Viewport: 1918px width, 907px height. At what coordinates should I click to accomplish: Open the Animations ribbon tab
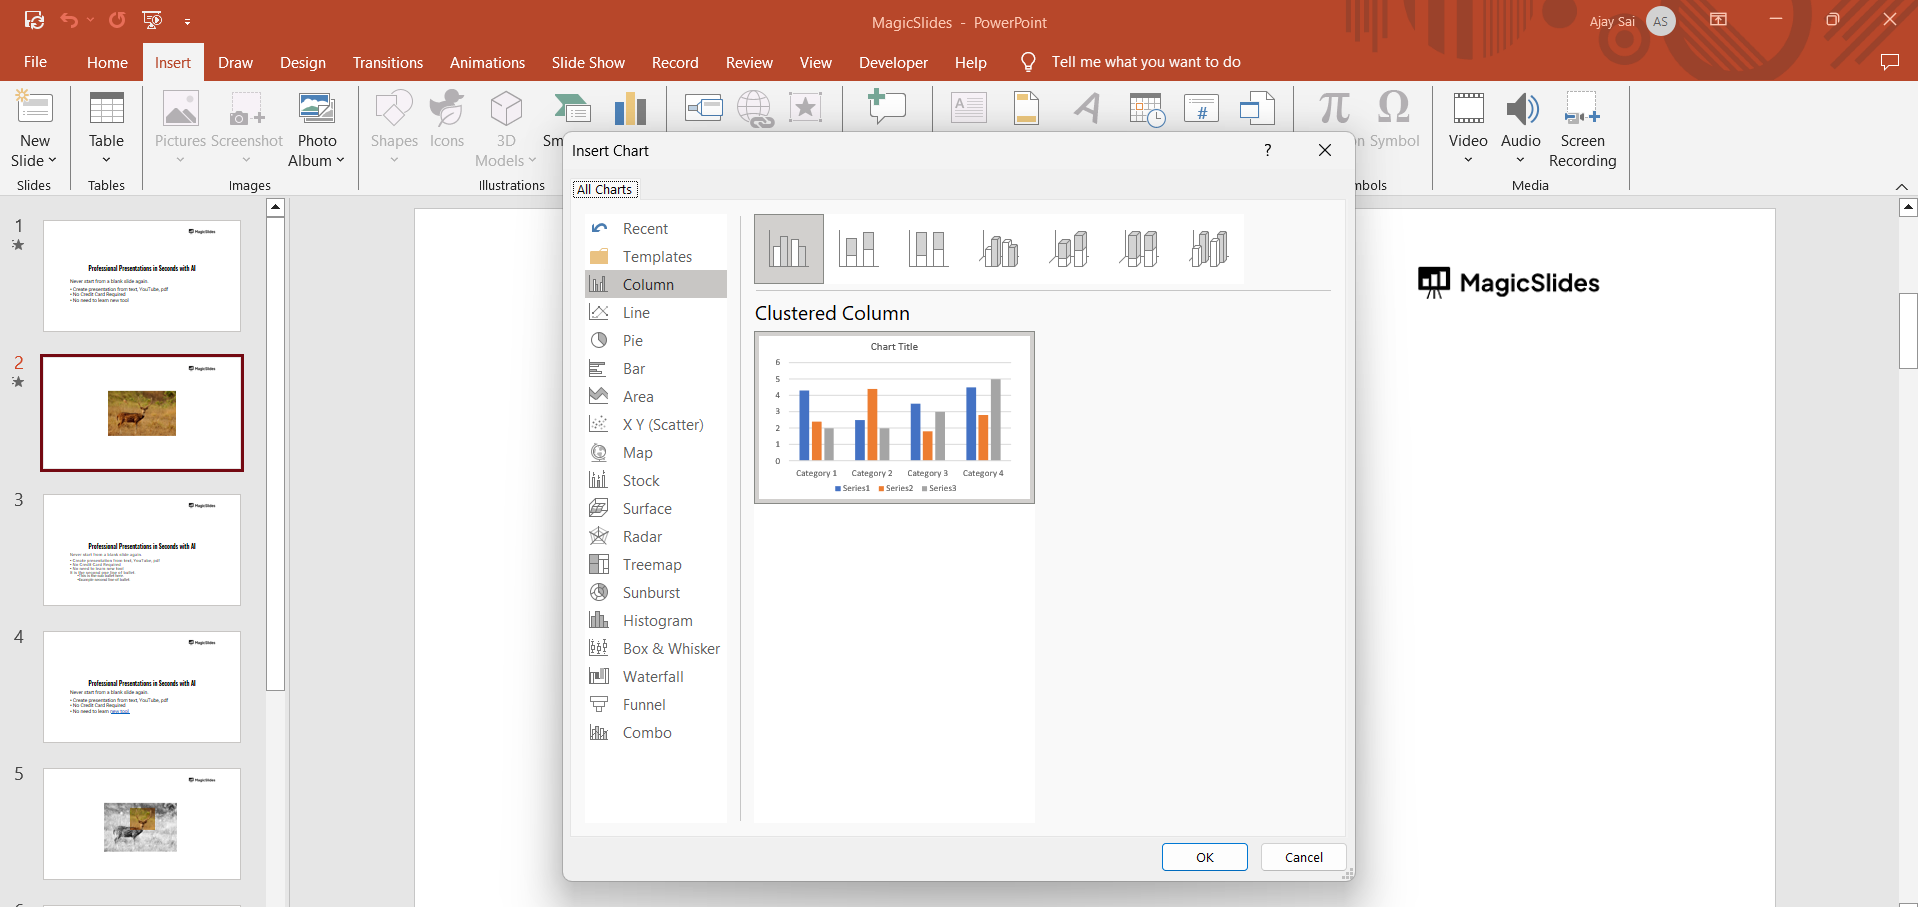click(x=487, y=62)
